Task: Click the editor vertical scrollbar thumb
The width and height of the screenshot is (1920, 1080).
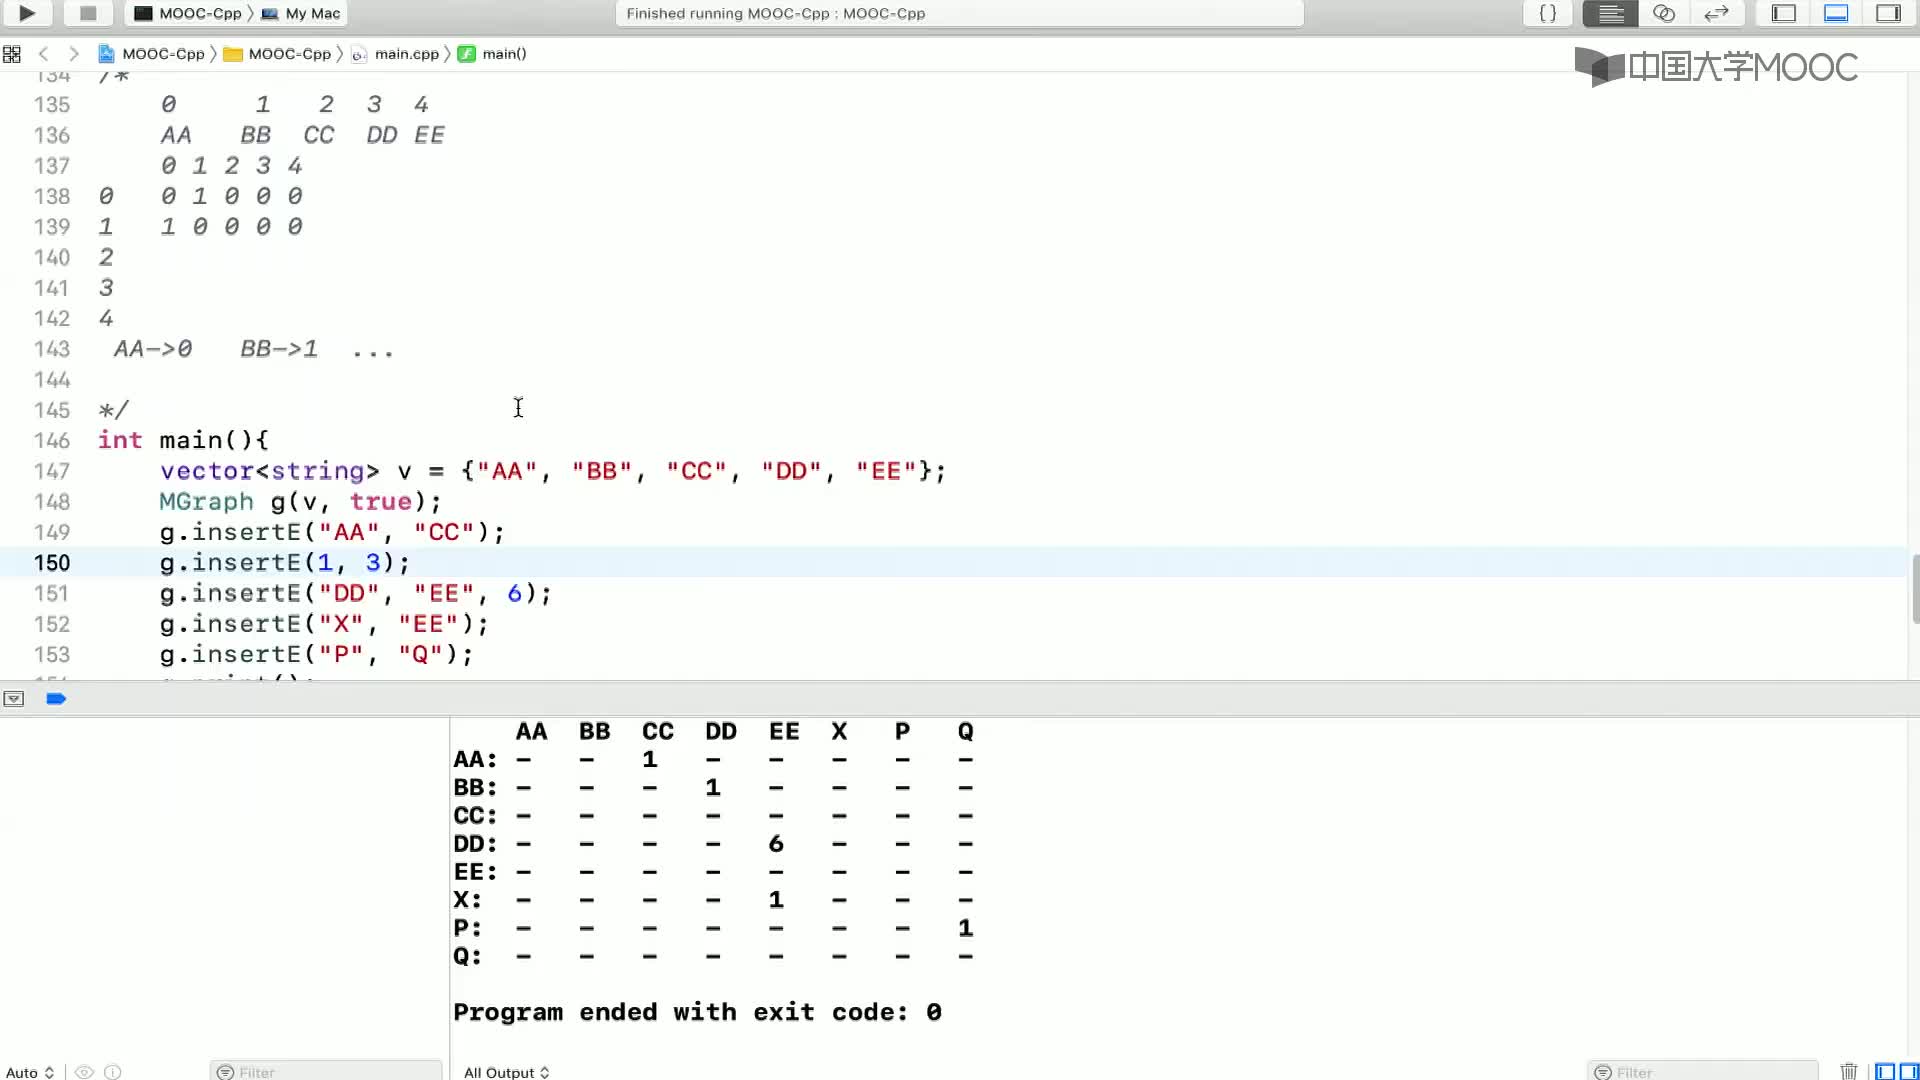Action: pyautogui.click(x=1915, y=589)
